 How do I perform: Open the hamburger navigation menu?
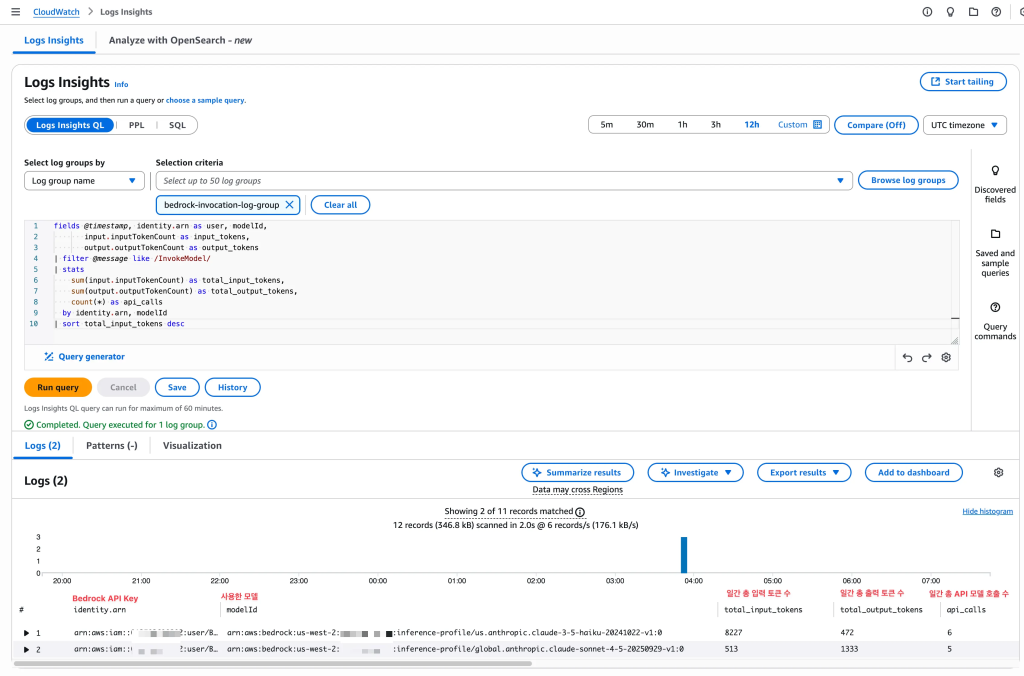coord(15,12)
